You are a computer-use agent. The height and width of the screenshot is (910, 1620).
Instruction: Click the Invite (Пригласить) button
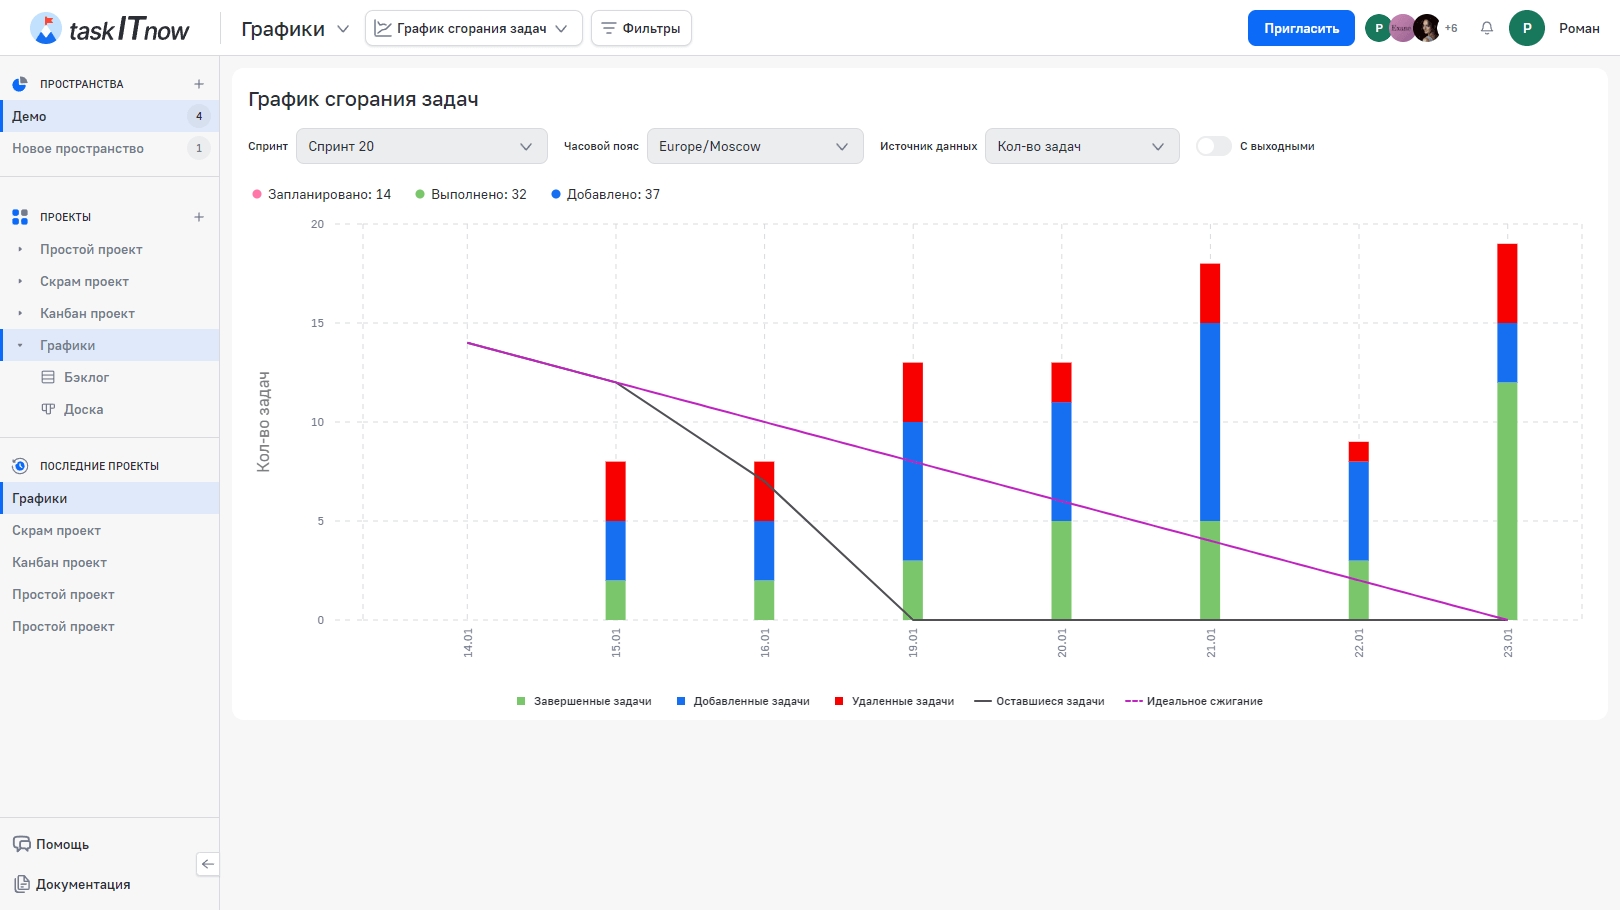(x=1300, y=28)
